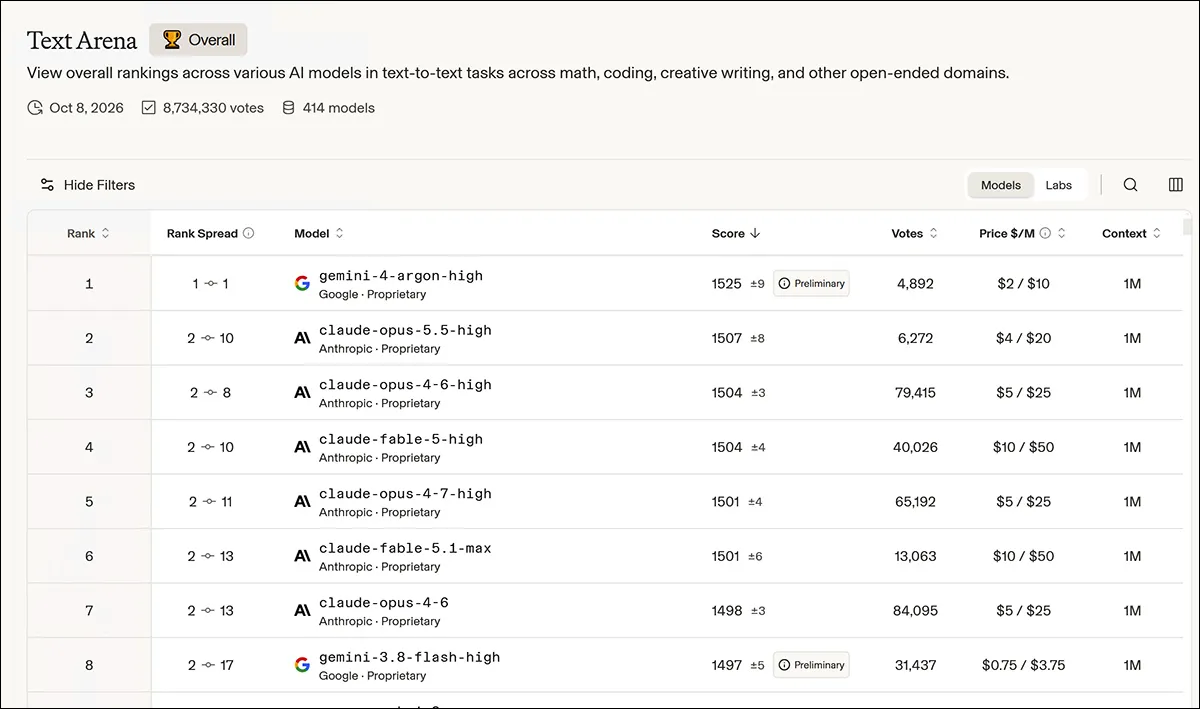Click the trophy icon beside Overall

172,40
